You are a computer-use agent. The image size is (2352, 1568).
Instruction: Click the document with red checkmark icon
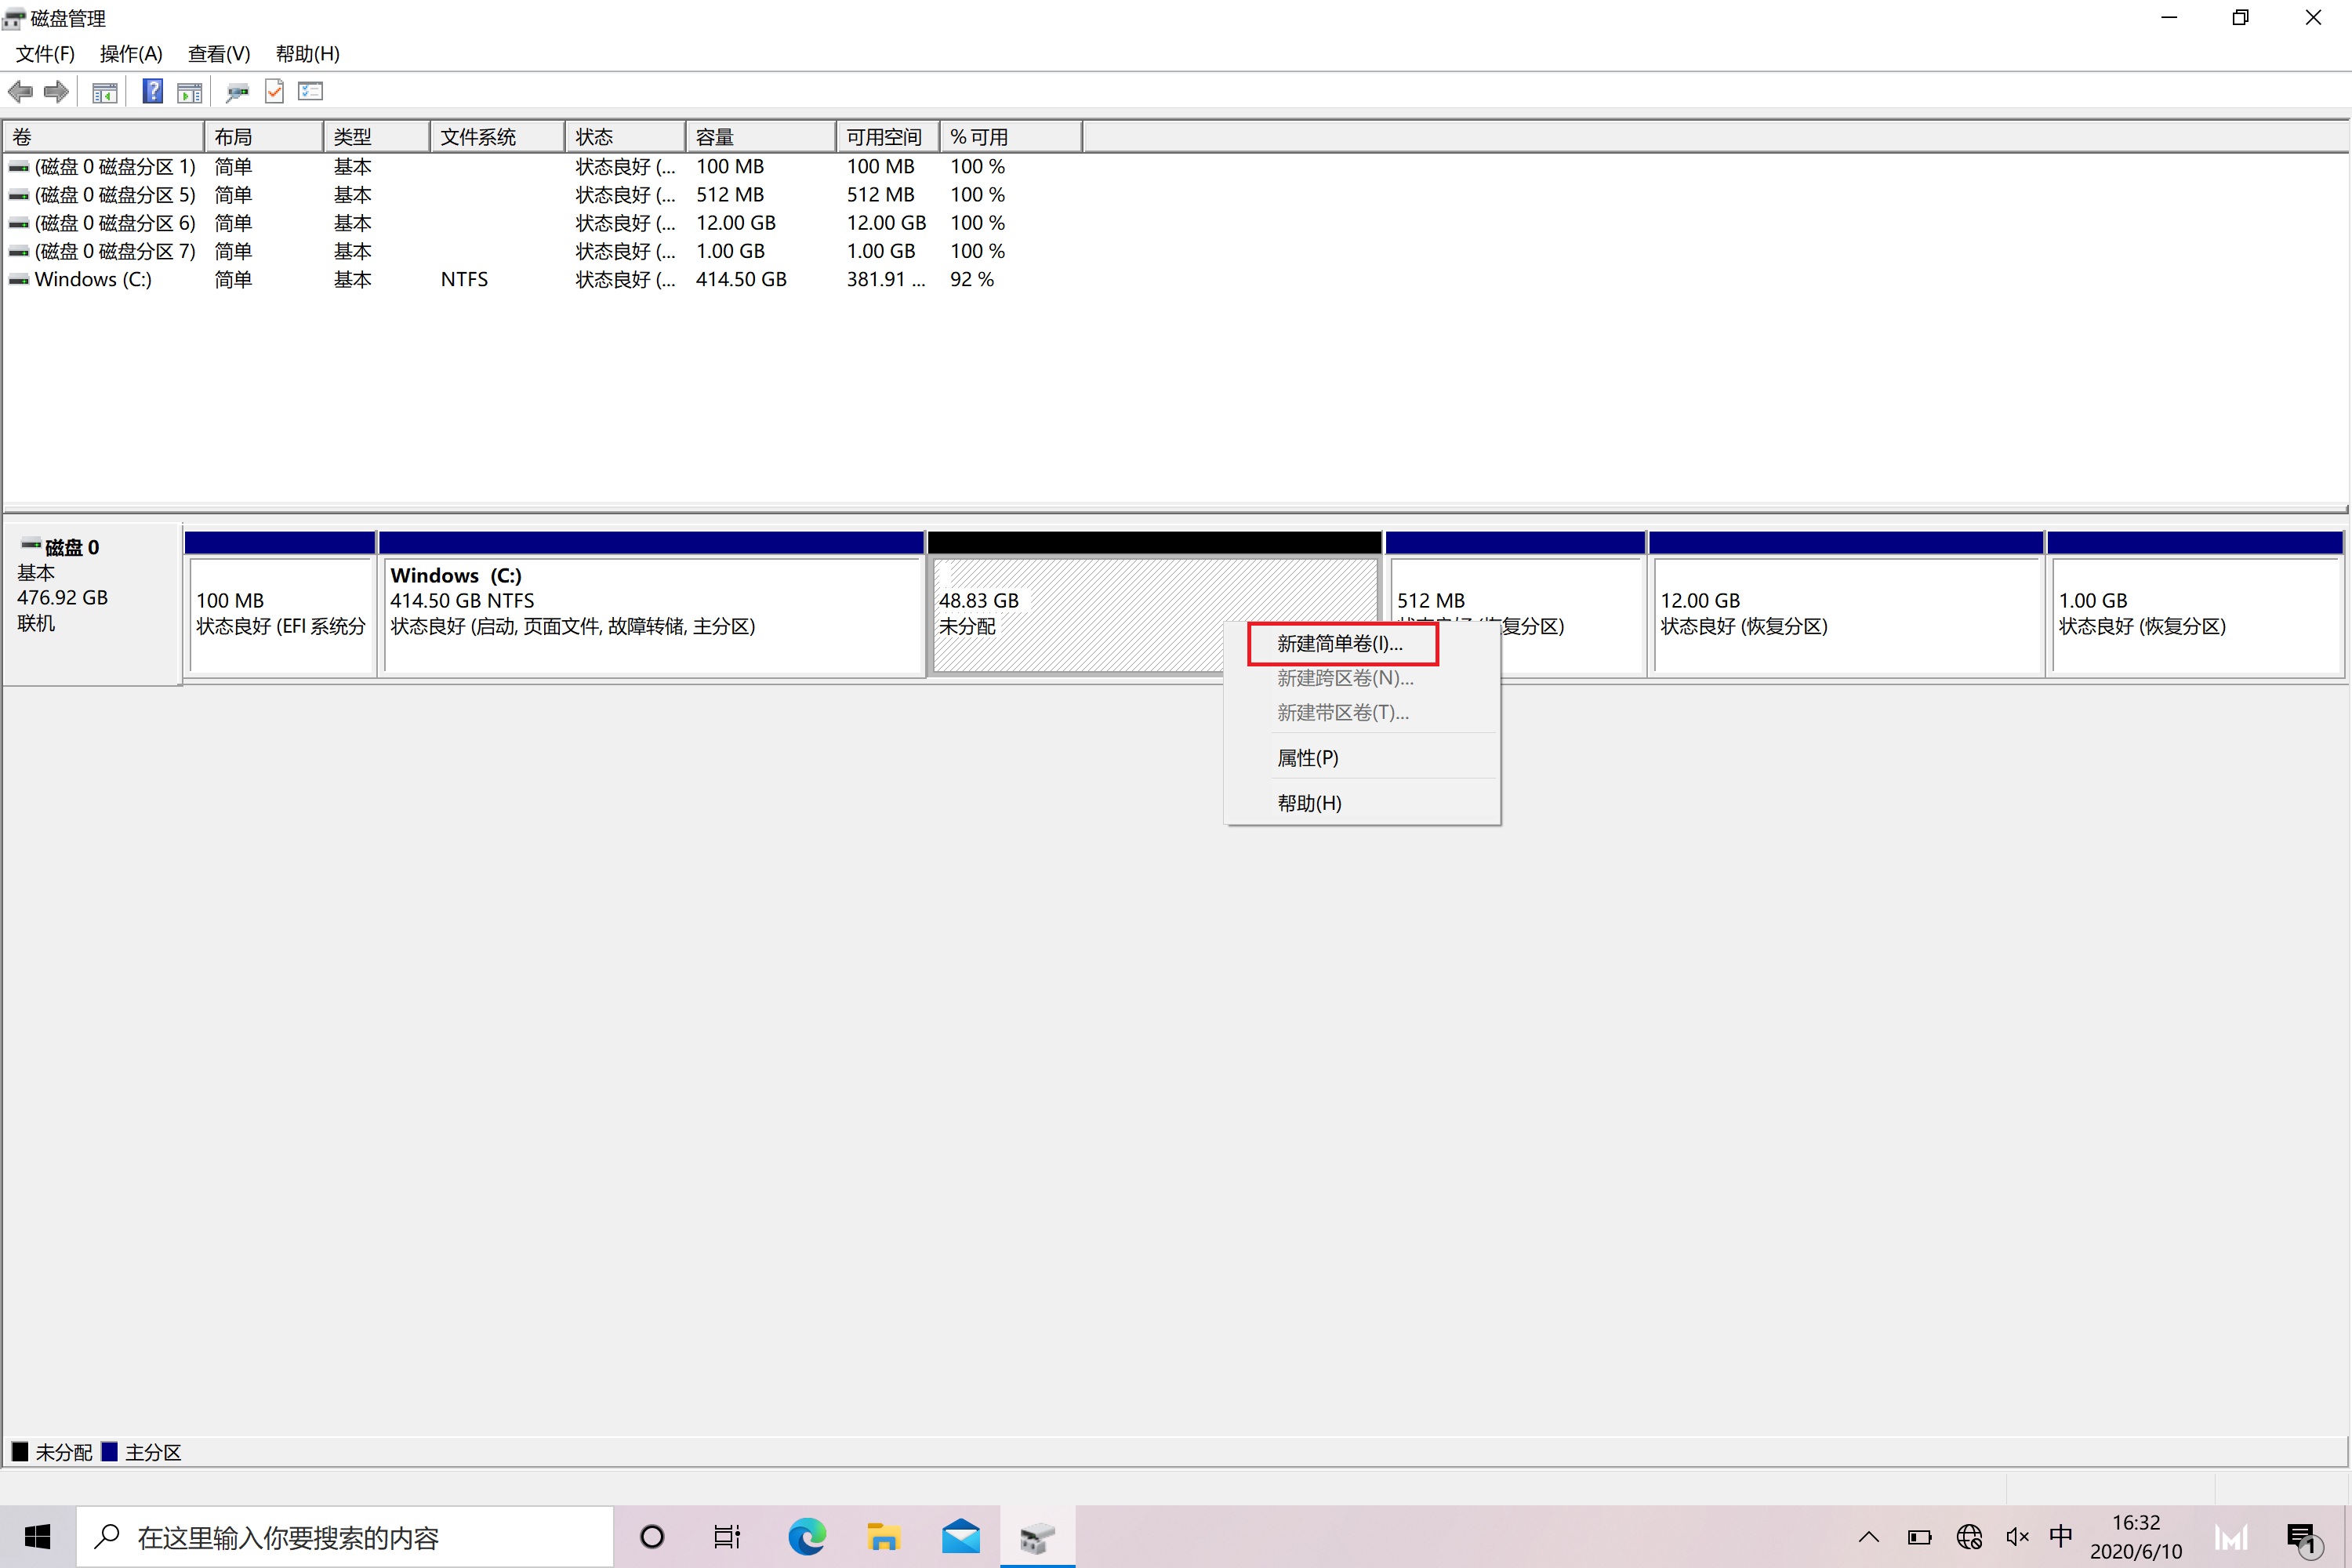[x=274, y=92]
